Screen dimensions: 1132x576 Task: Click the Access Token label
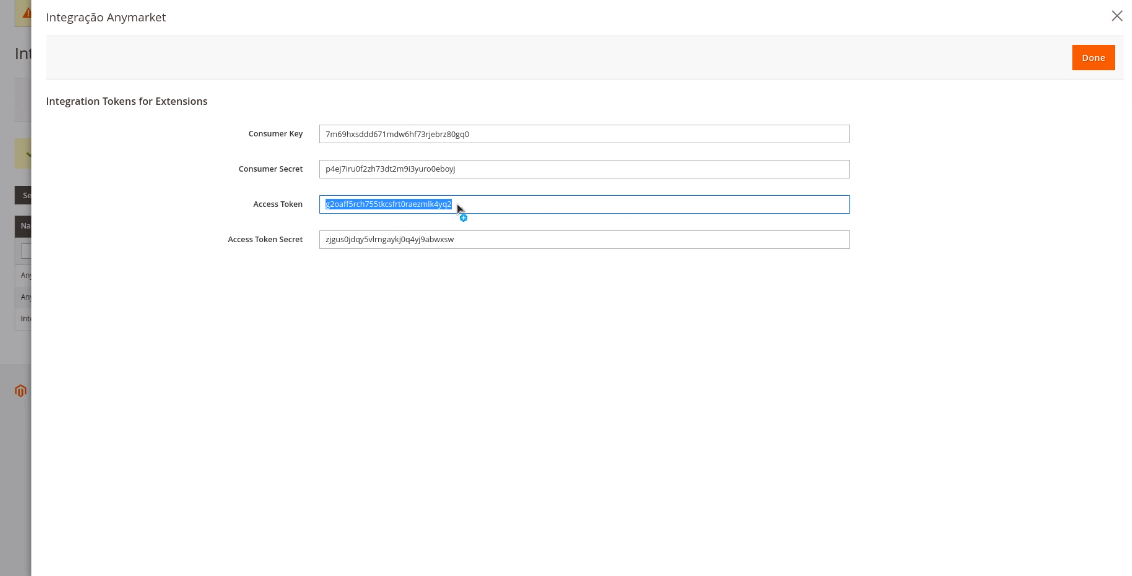pyautogui.click(x=277, y=204)
